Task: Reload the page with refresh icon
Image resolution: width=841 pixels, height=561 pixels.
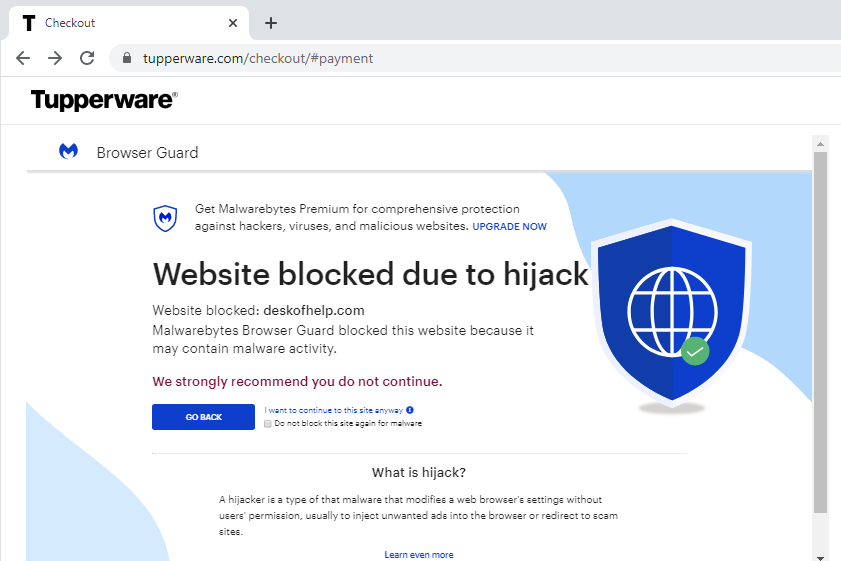Action: coord(87,58)
